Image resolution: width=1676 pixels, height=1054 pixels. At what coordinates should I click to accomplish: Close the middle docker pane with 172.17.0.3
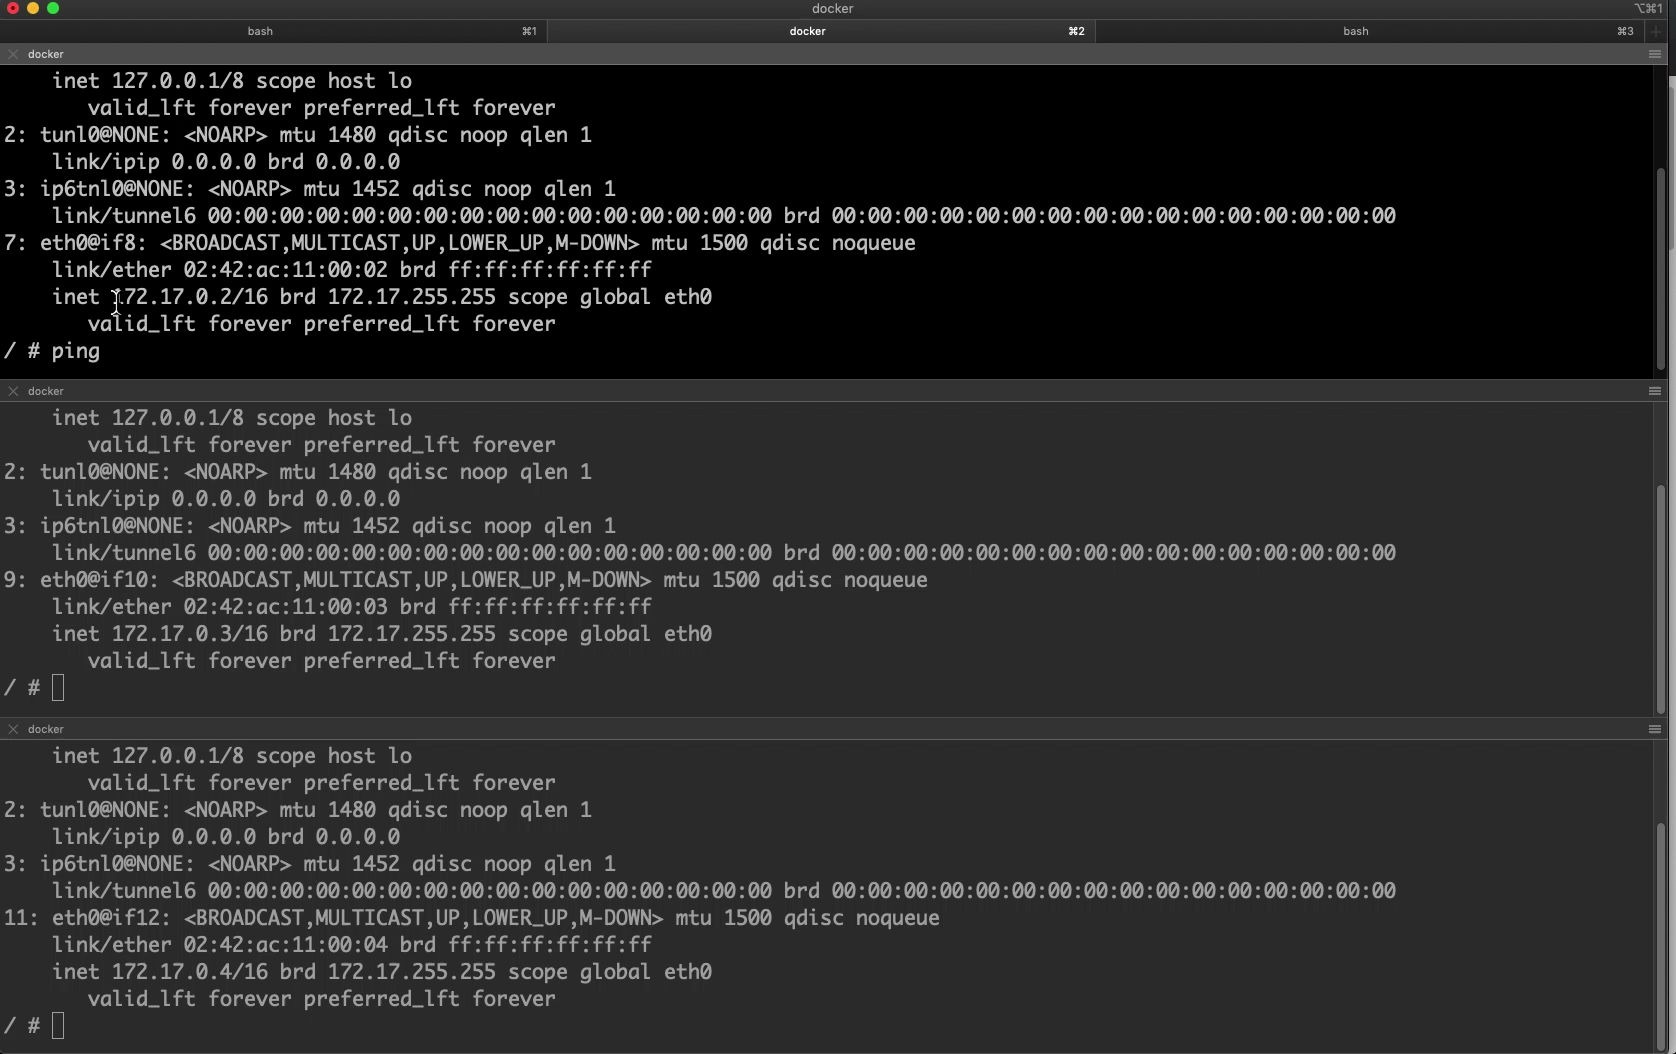click(x=13, y=391)
